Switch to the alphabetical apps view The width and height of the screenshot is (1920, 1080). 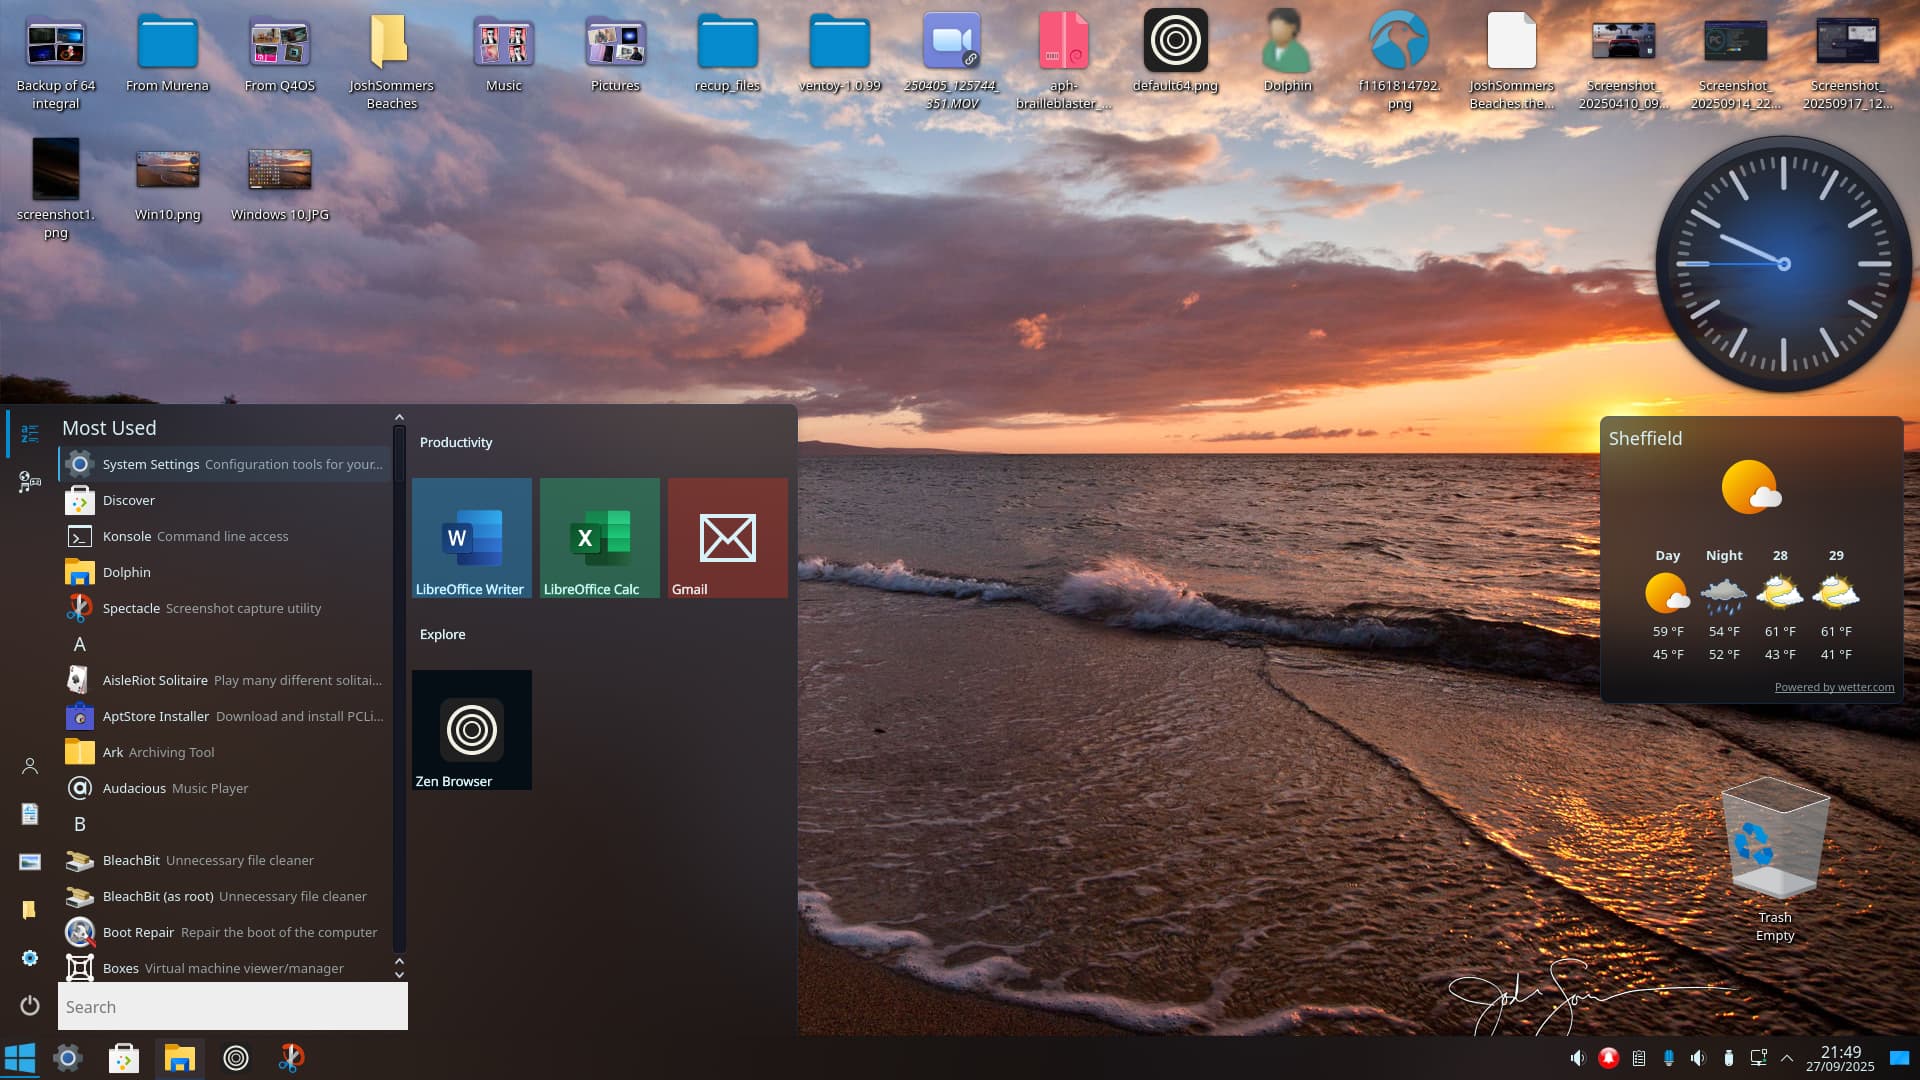click(x=30, y=433)
